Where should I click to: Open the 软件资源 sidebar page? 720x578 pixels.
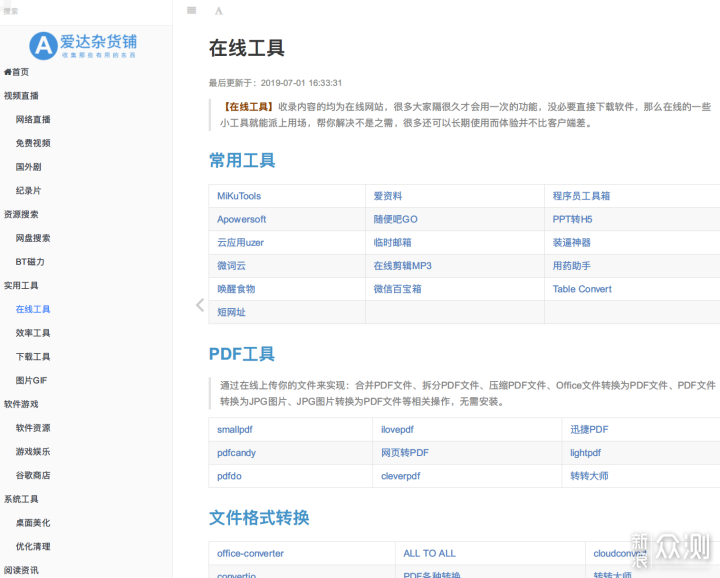[x=33, y=428]
